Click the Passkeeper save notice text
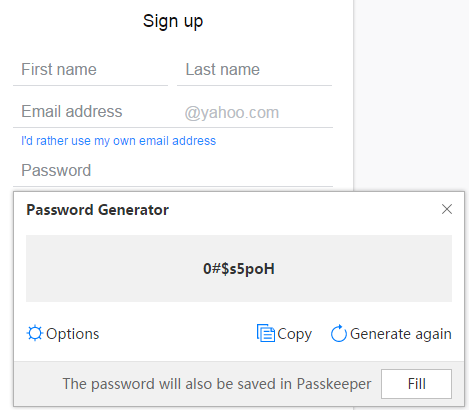 pyautogui.click(x=217, y=384)
